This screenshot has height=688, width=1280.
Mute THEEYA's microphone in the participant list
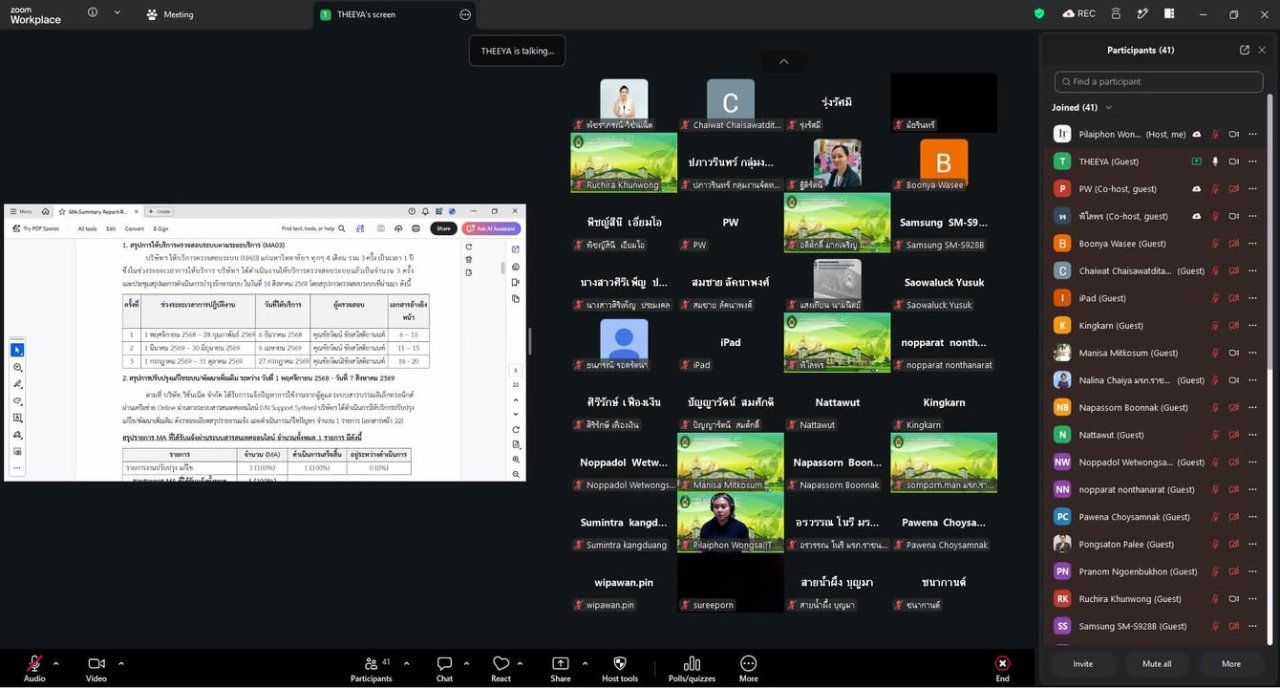click(x=1216, y=161)
